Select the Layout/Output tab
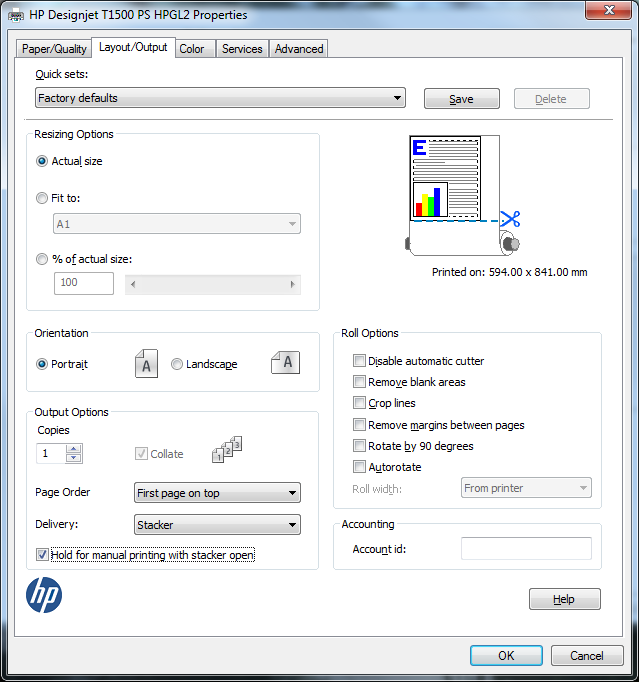Viewport: 639px width, 682px height. coord(133,47)
